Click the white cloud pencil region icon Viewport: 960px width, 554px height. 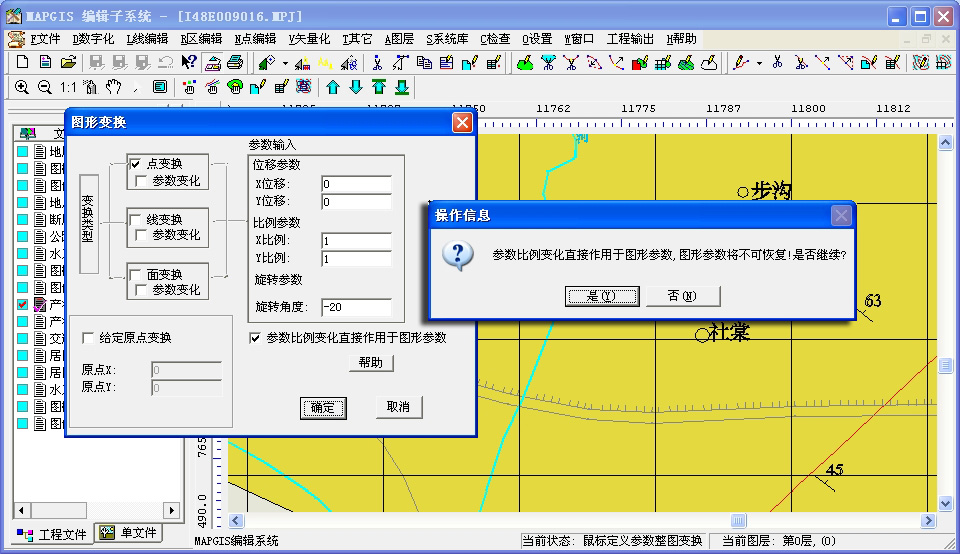709,62
